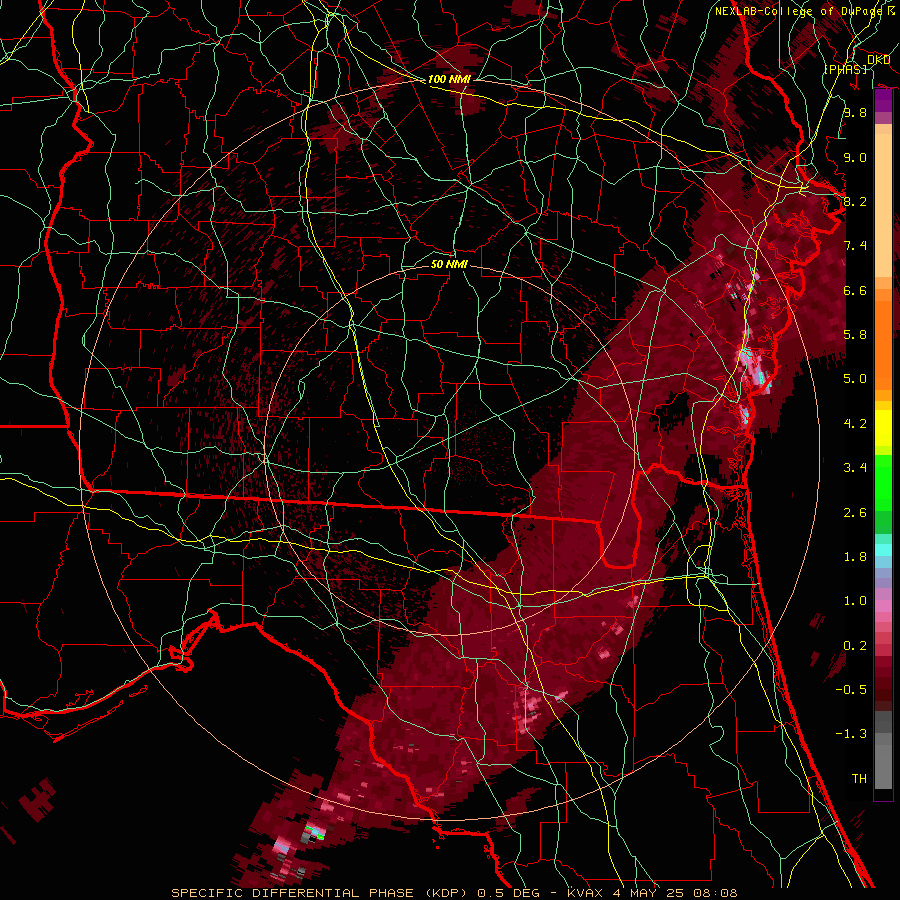Click the 3.4 value on the scale
Image resolution: width=900 pixels, height=900 pixels.
click(x=855, y=468)
